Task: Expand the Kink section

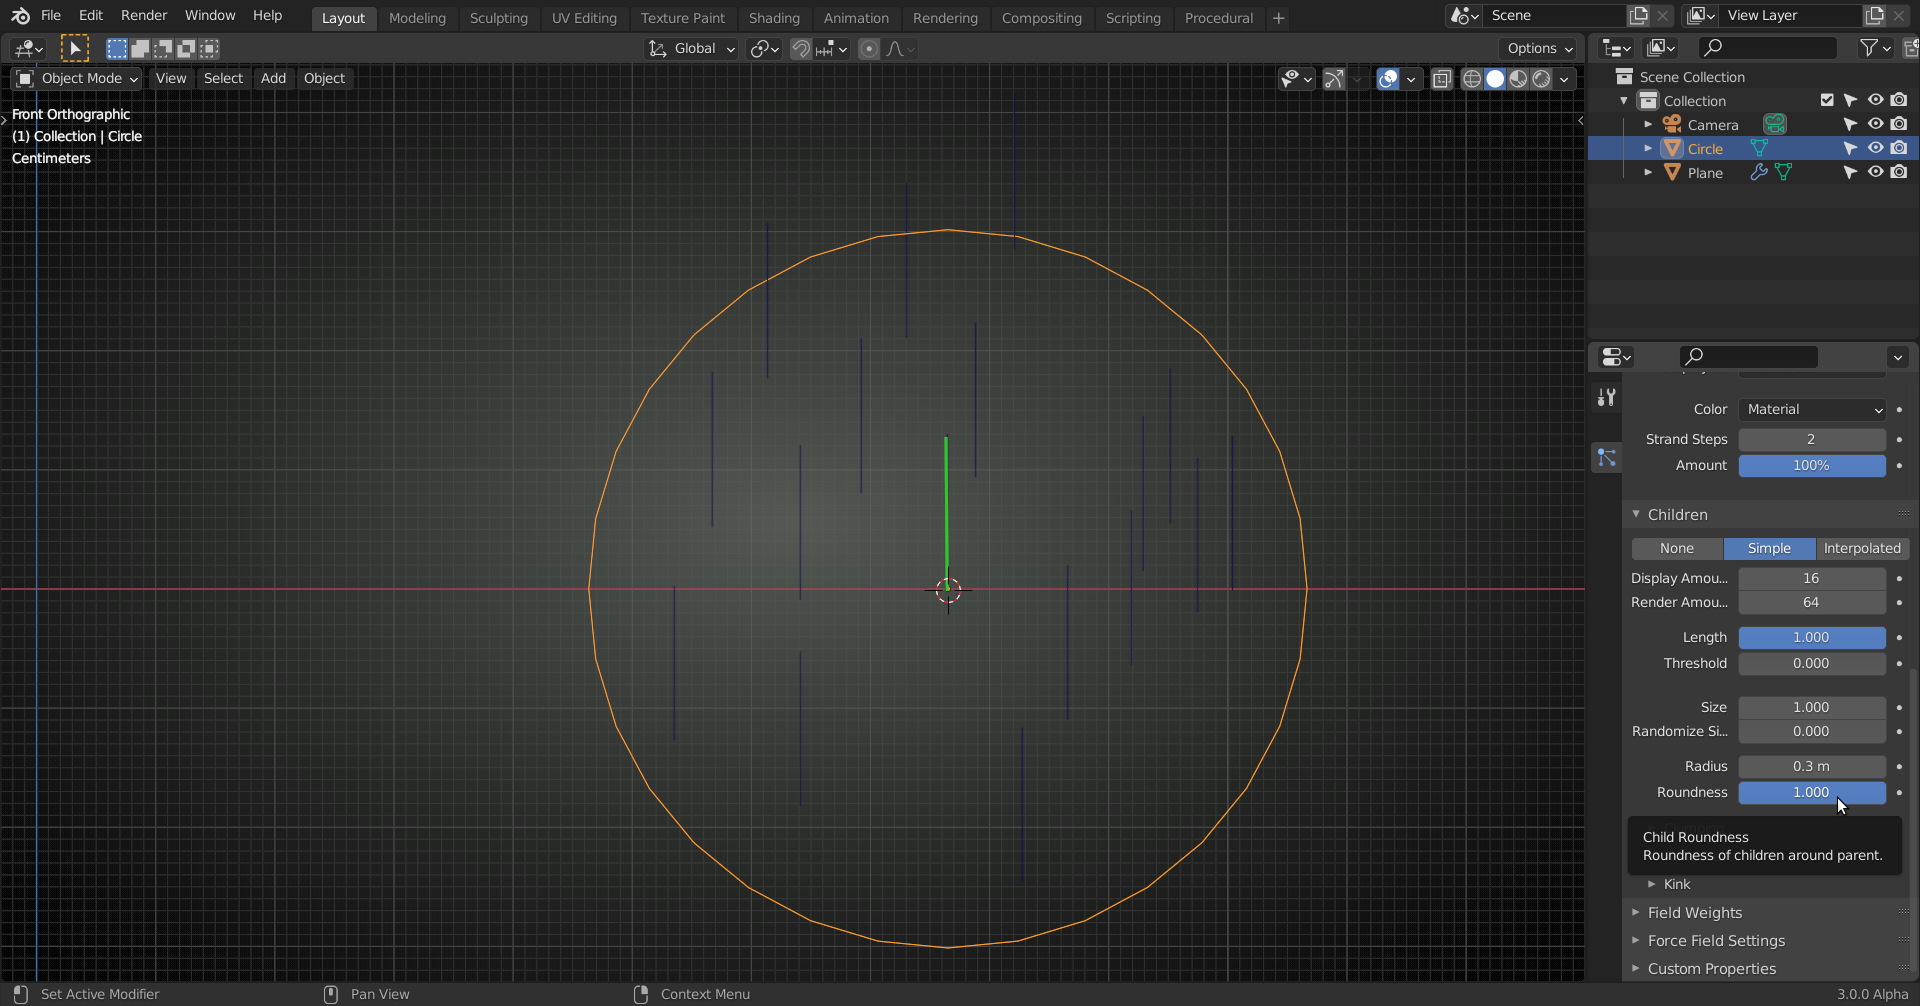Action: point(1677,884)
